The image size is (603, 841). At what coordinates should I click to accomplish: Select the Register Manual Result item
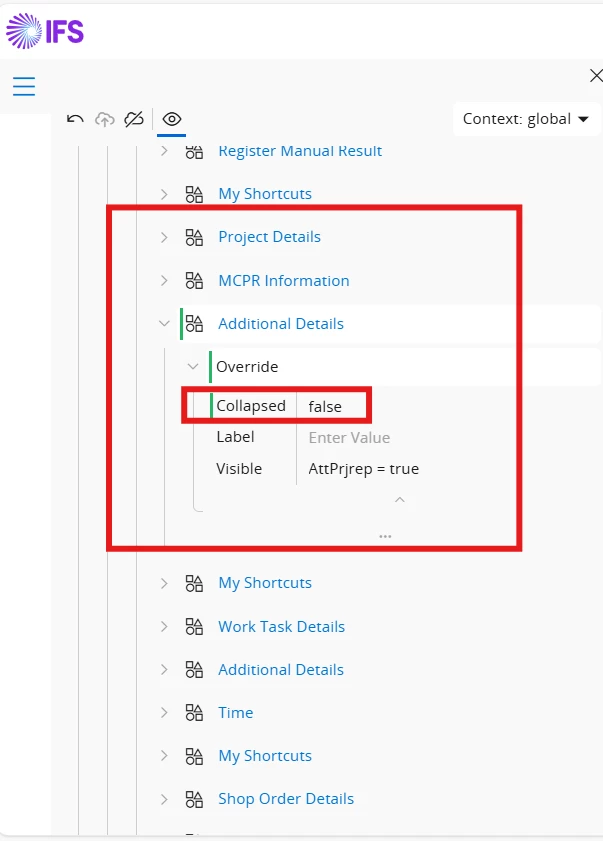click(300, 151)
